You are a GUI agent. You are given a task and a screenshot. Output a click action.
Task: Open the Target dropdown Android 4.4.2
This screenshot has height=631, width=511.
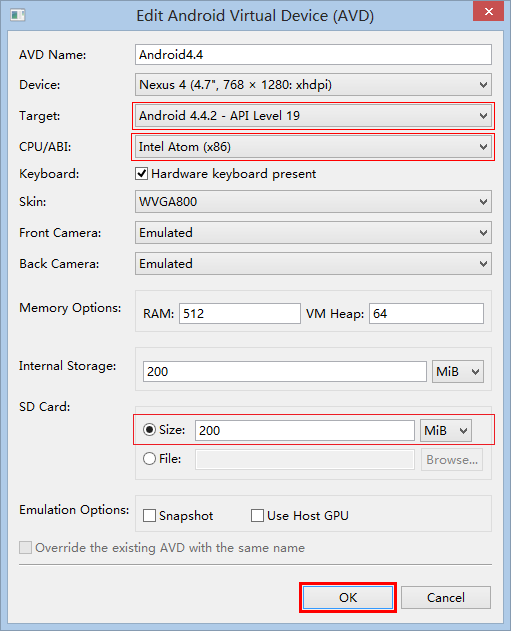(x=313, y=115)
